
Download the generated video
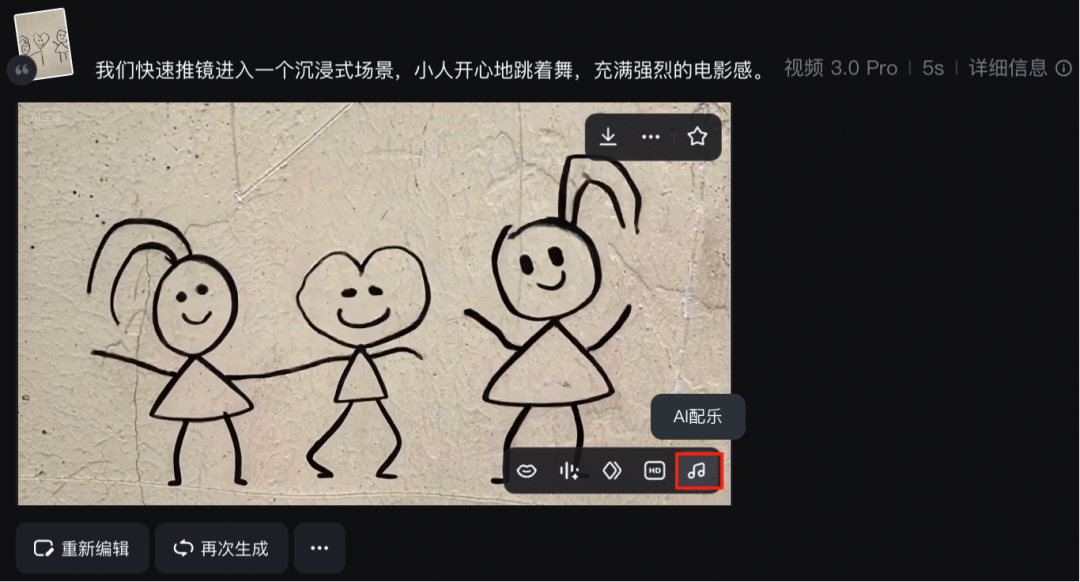click(608, 137)
